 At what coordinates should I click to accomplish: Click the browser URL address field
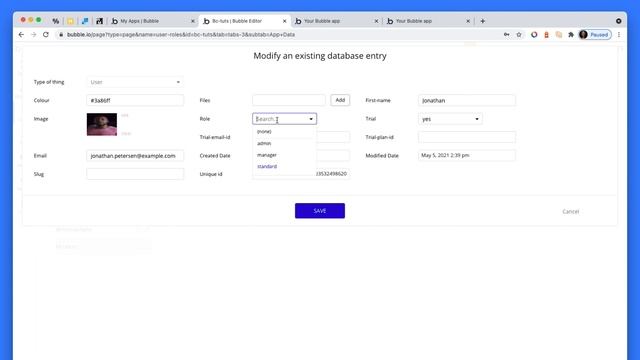tap(278, 35)
